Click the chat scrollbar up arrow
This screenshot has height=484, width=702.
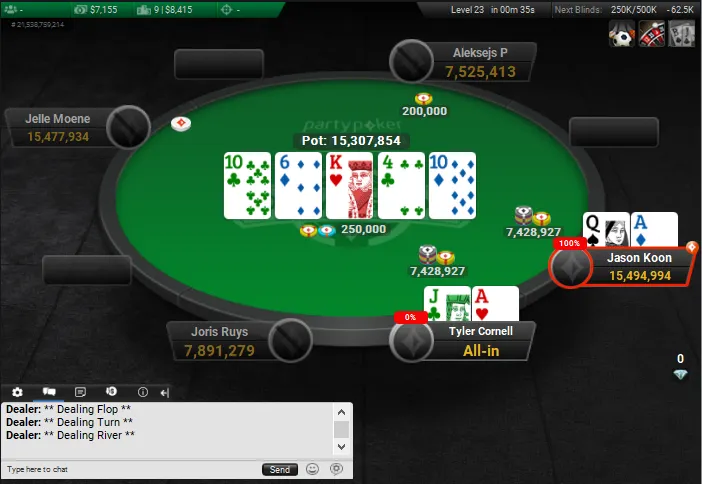(342, 412)
